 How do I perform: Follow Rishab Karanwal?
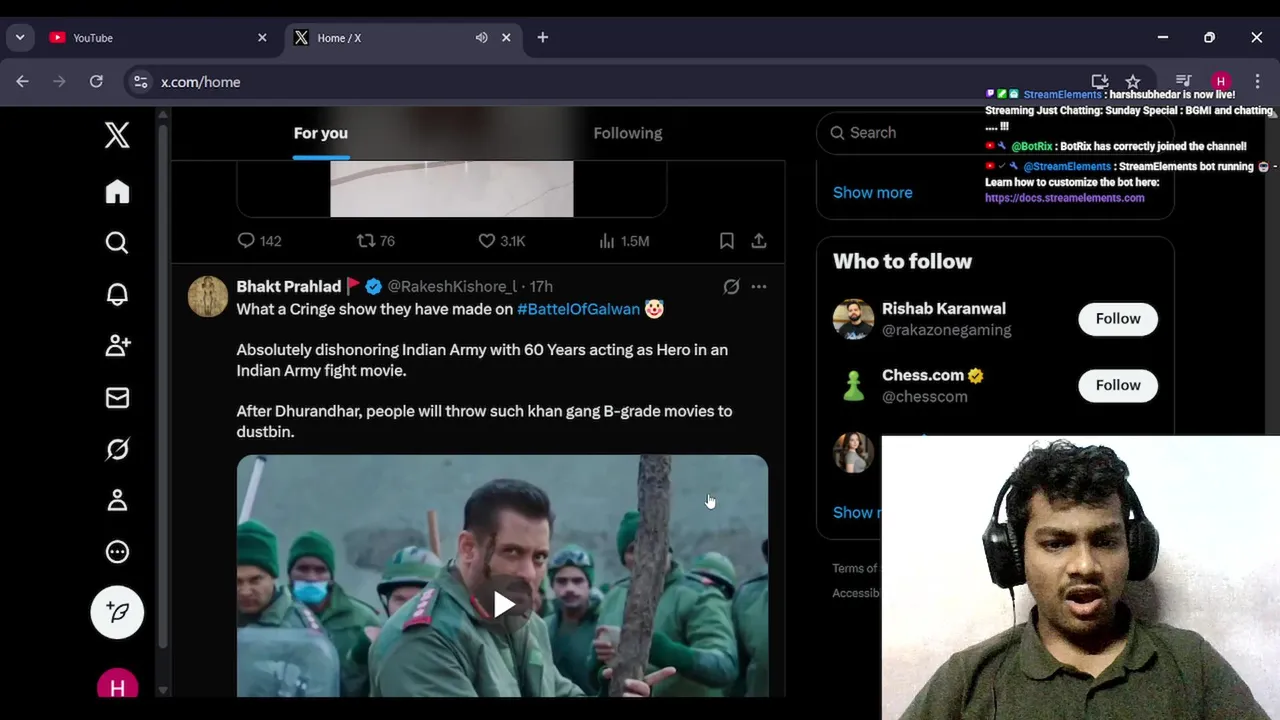pyautogui.click(x=1118, y=319)
